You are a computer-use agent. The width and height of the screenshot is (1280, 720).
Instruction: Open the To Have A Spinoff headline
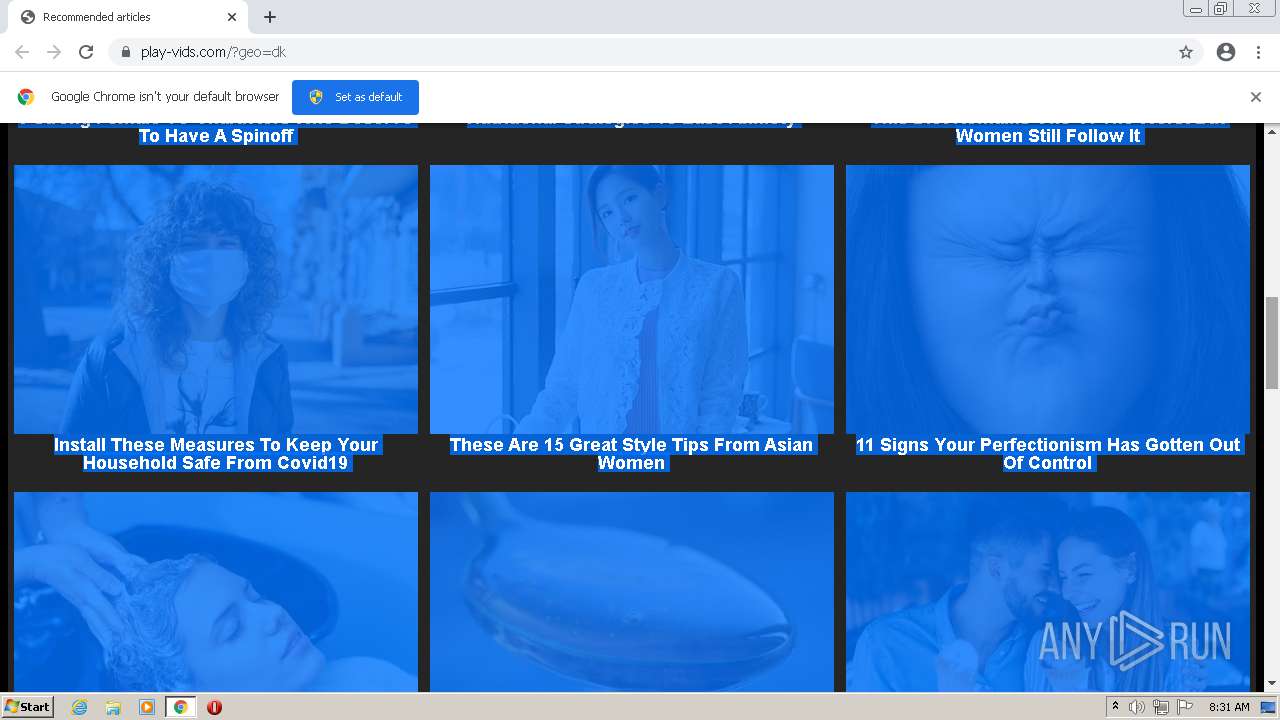coord(216,136)
